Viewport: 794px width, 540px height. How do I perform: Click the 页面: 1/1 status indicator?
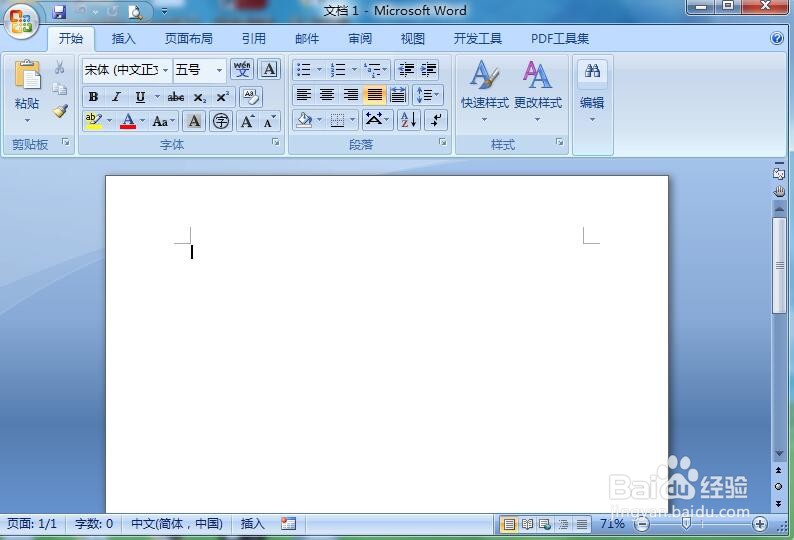32,523
